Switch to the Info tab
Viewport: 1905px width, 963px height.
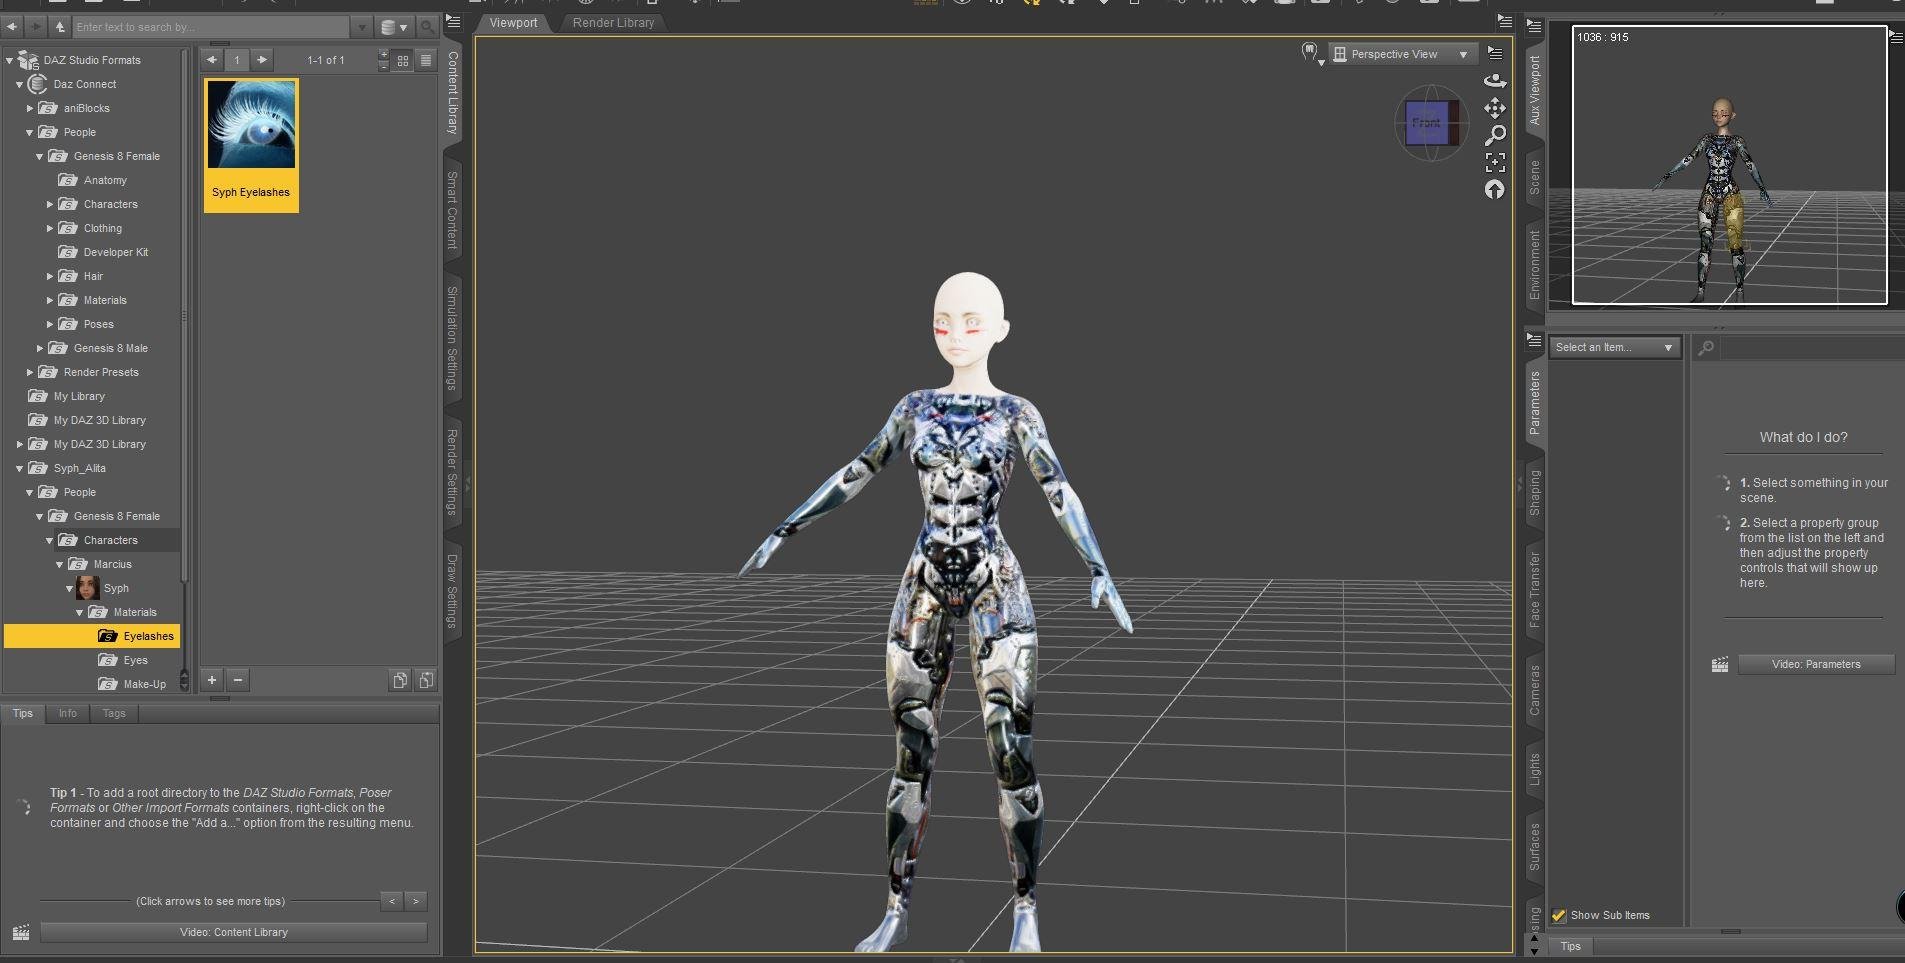point(68,713)
